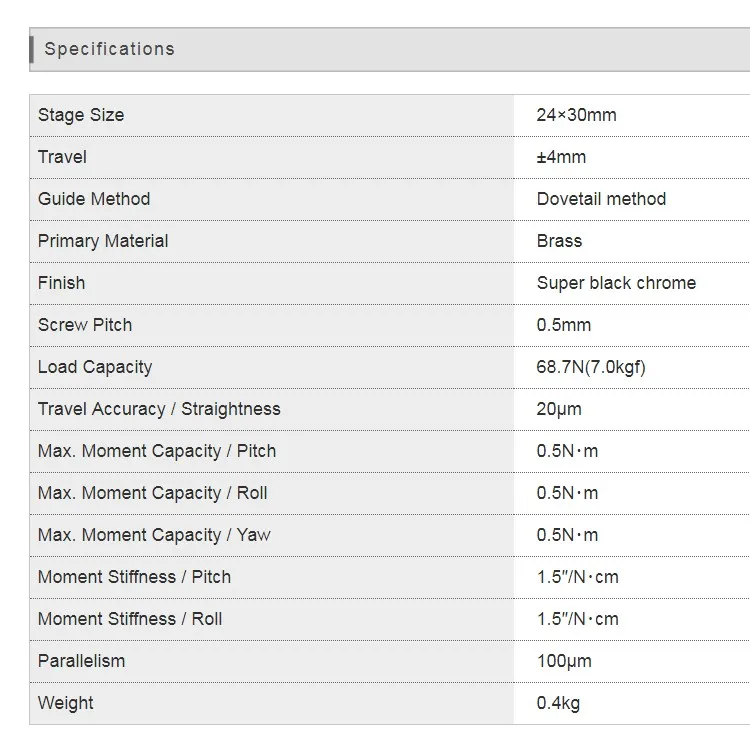Click the Specifications section header
Viewport: 750px width, 750px height.
pos(109,49)
